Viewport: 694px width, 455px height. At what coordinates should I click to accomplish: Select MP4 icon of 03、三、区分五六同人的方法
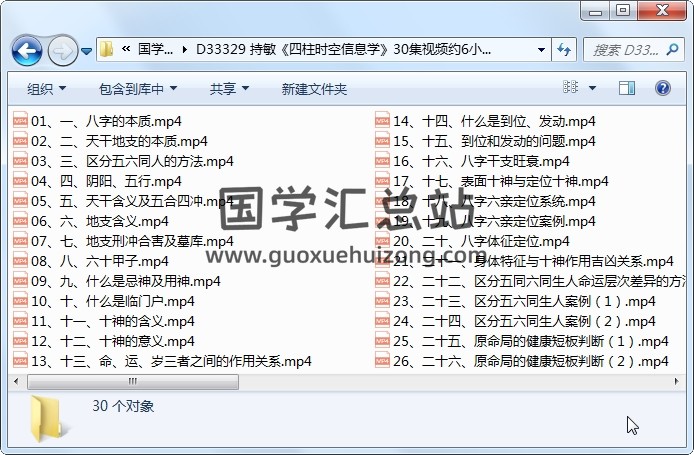tap(20, 160)
